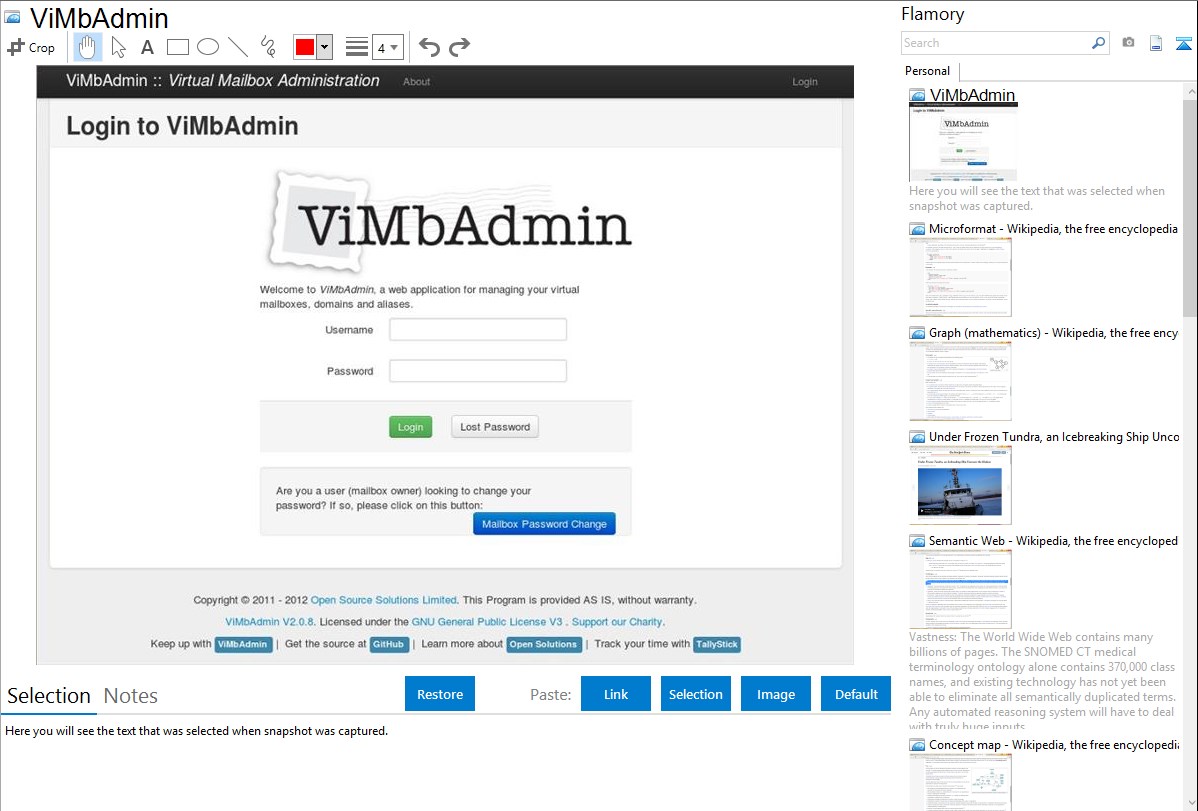This screenshot has width=1198, height=811.
Task: Click the ViMbAdmin title in snapshot list
Action: coord(972,96)
